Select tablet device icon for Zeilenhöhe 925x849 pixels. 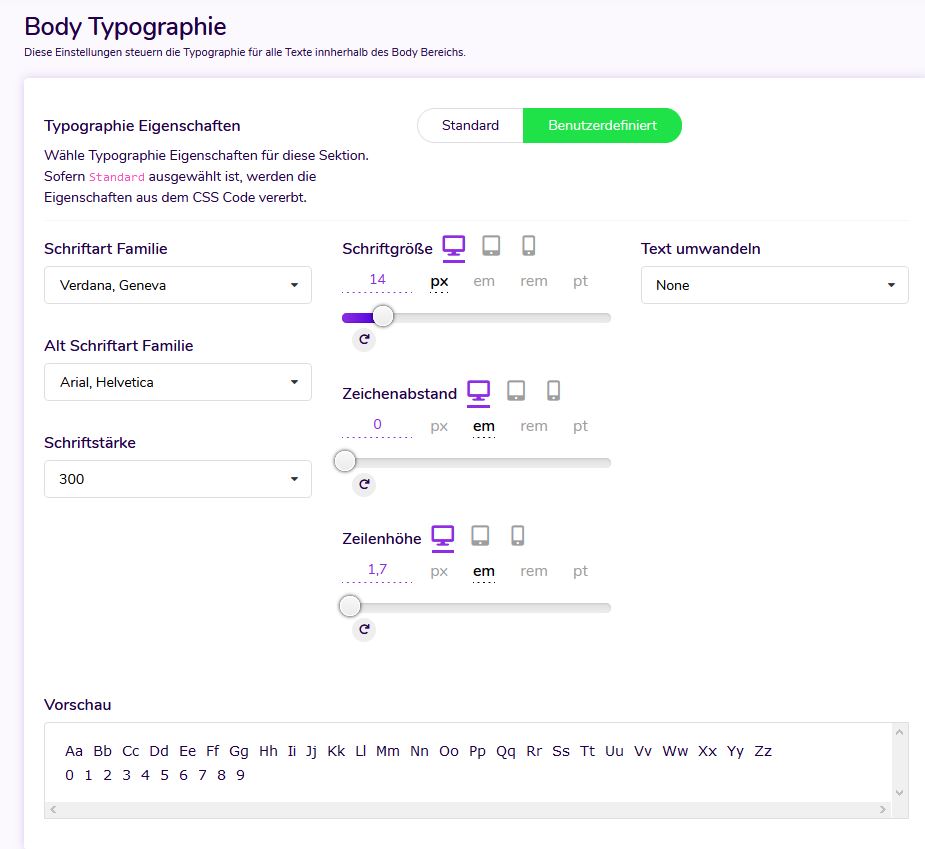point(480,536)
